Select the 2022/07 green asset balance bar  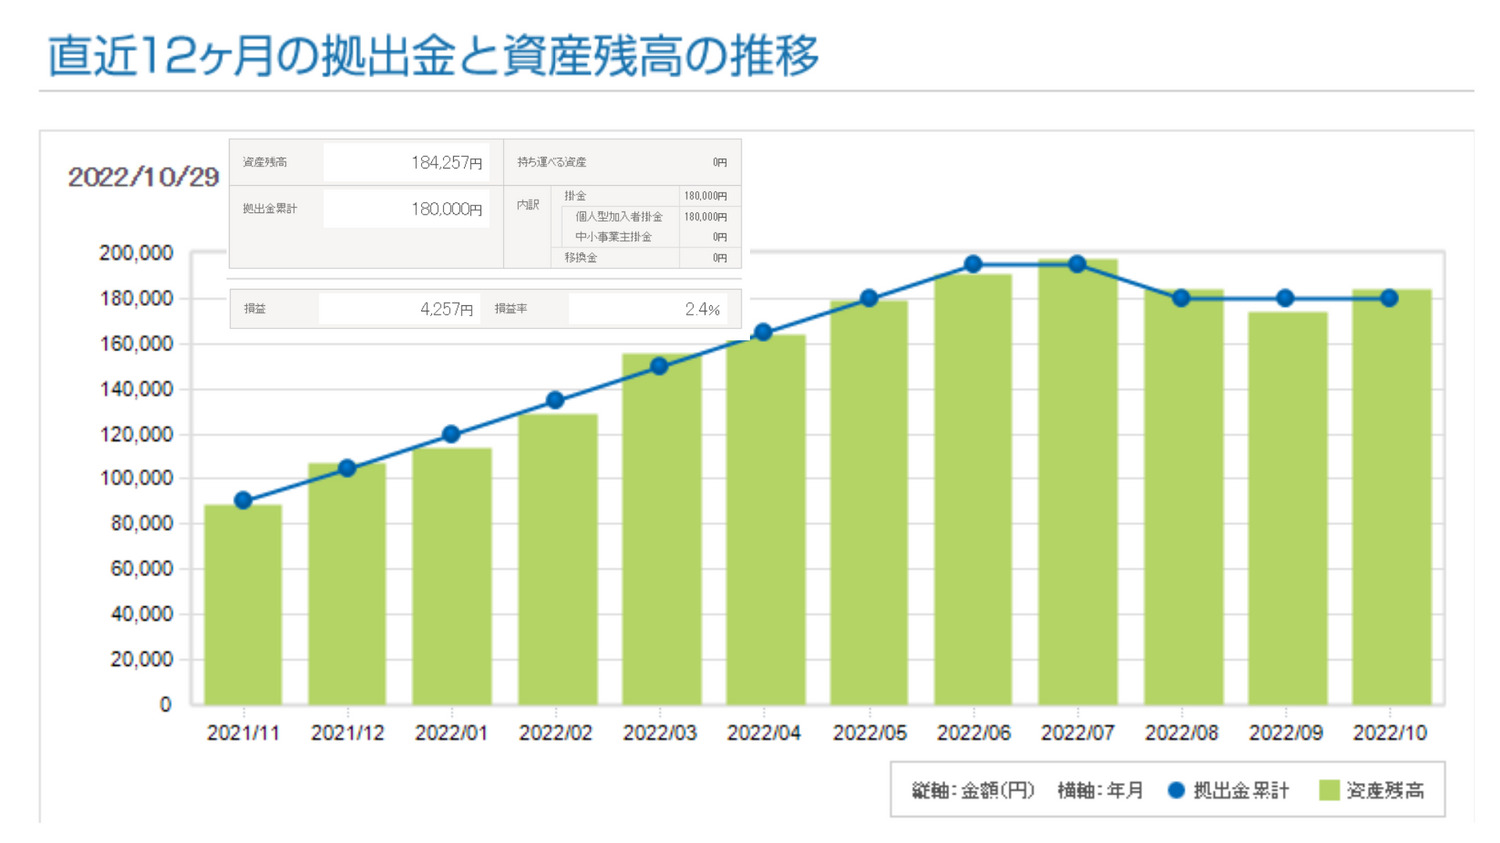pyautogui.click(x=1077, y=482)
